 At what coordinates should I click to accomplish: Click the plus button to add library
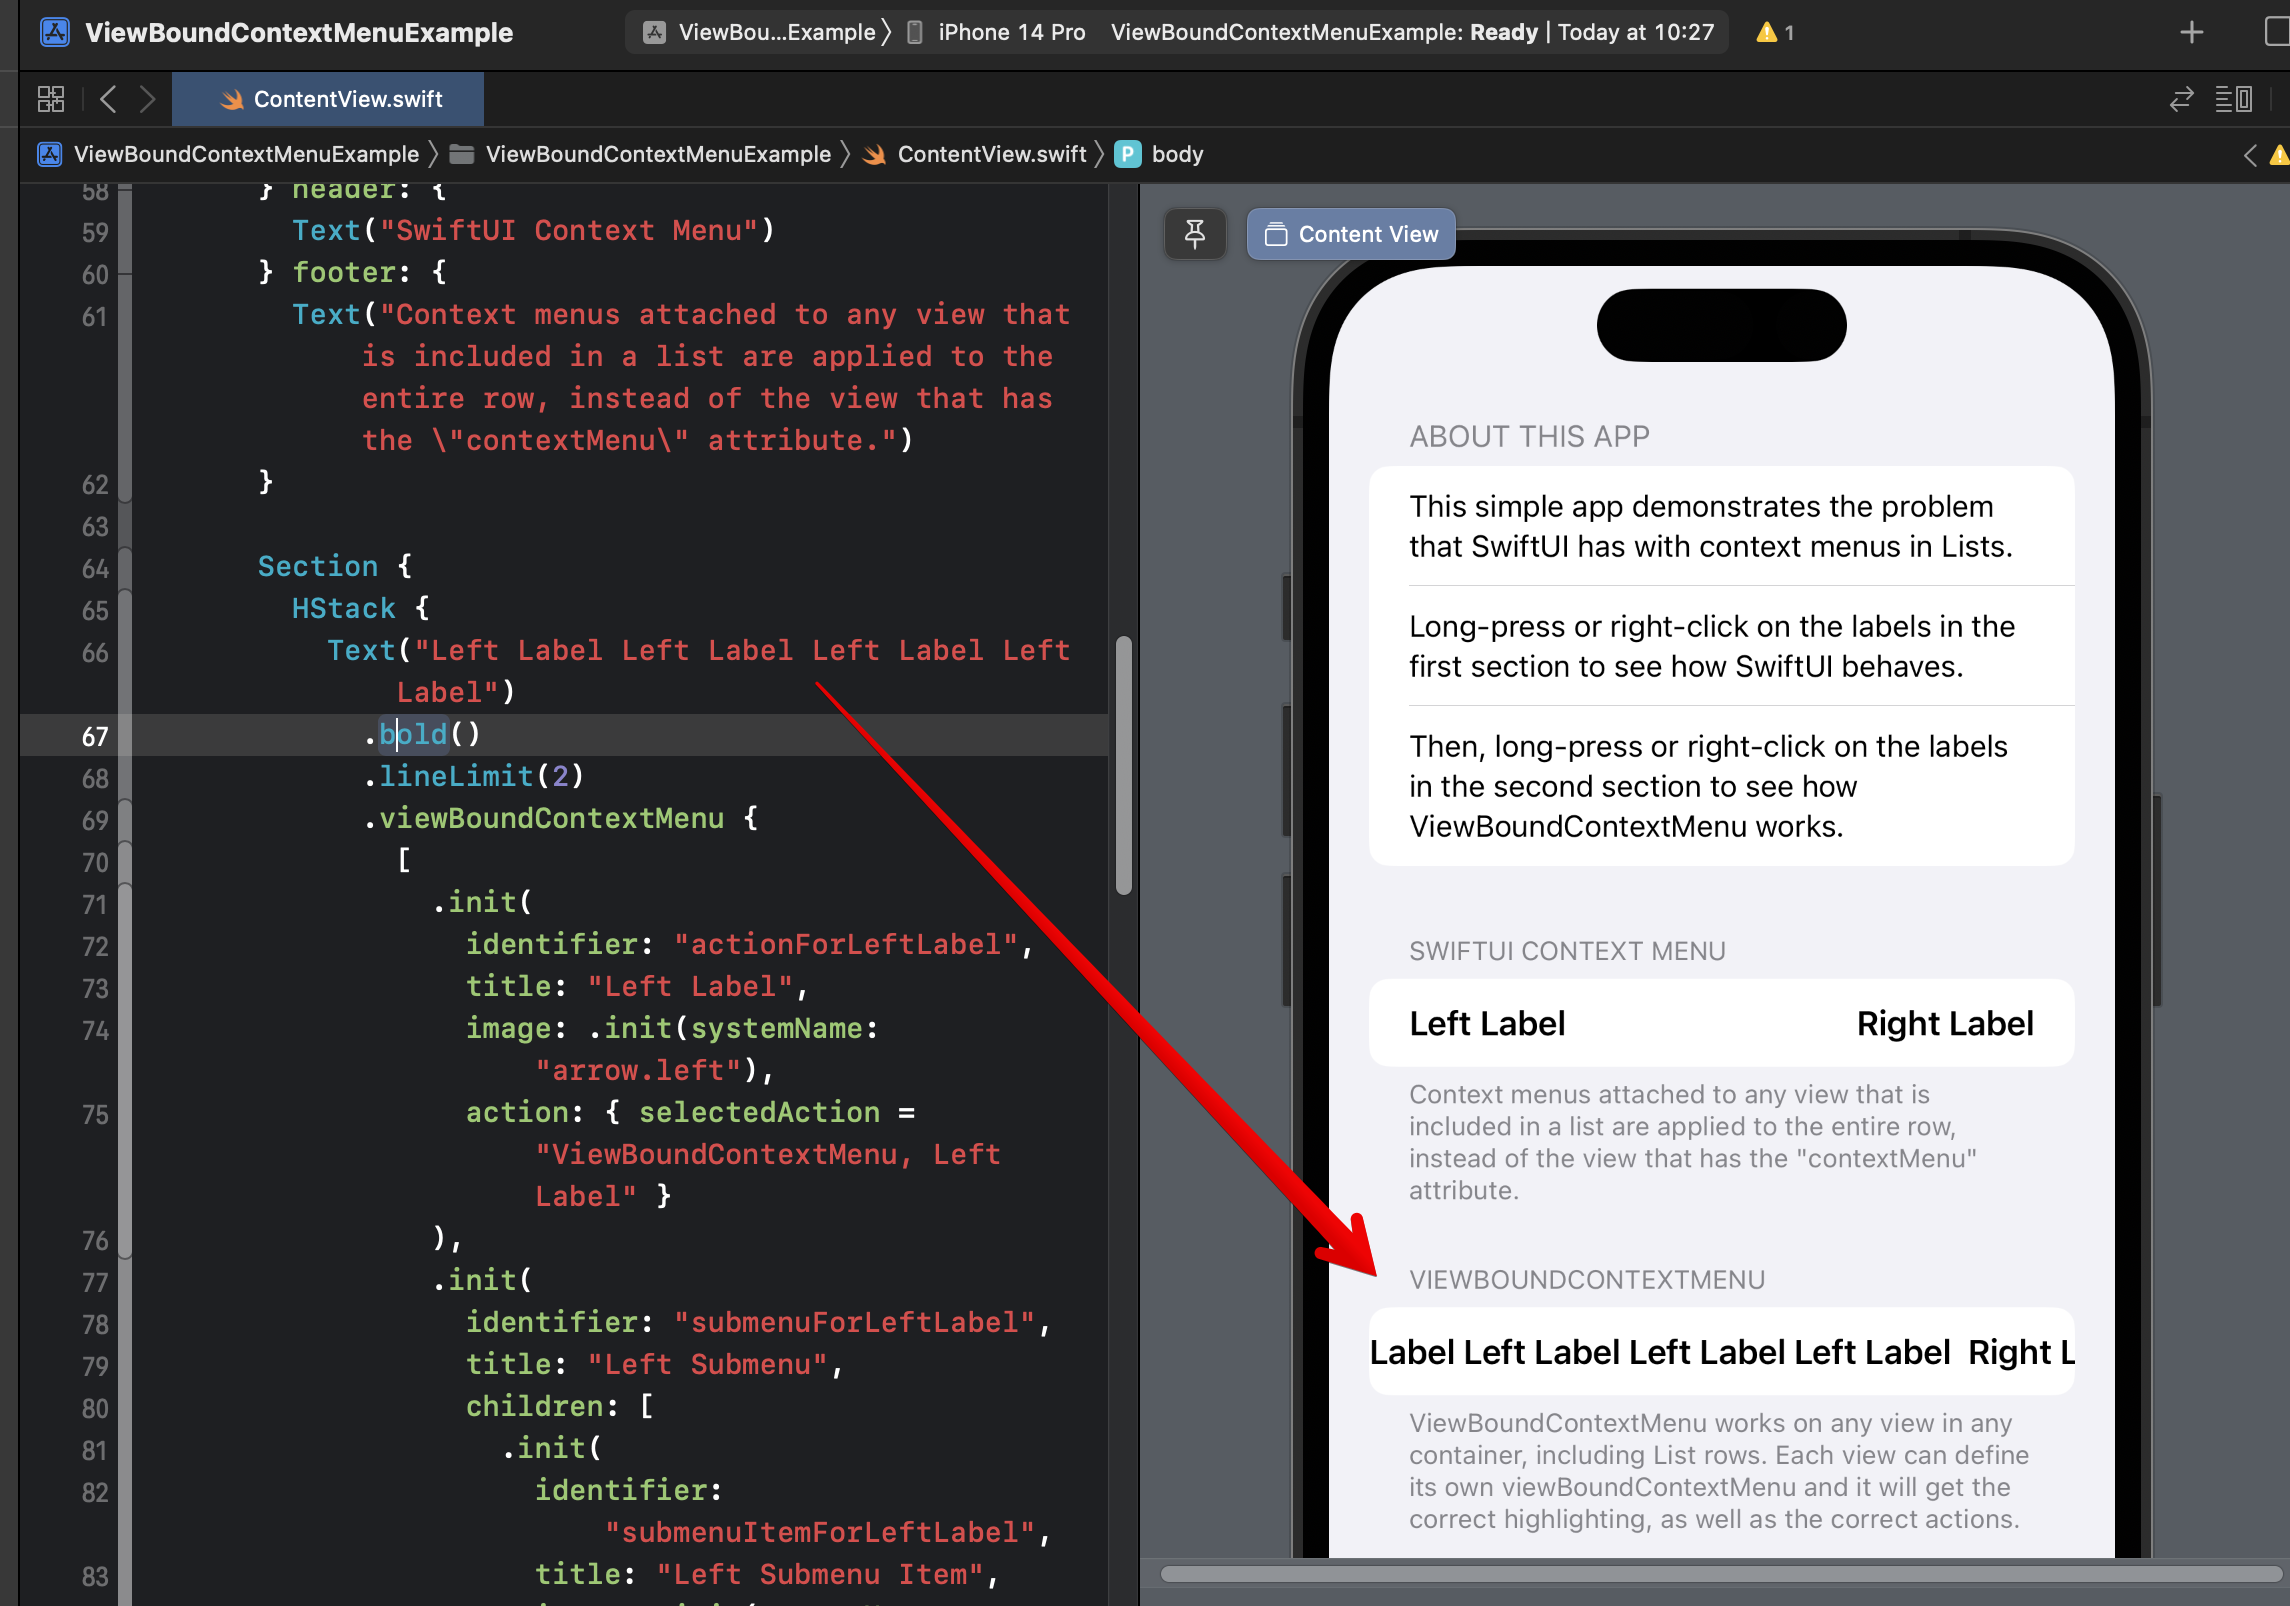[x=2191, y=32]
